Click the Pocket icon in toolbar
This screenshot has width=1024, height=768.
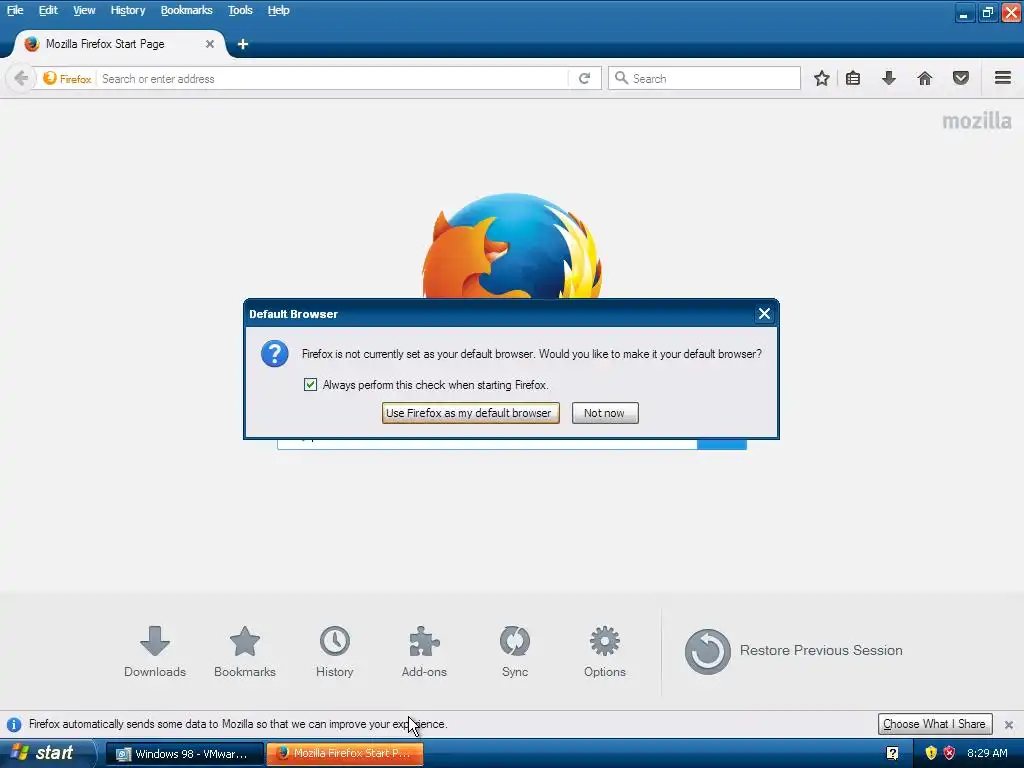click(961, 78)
